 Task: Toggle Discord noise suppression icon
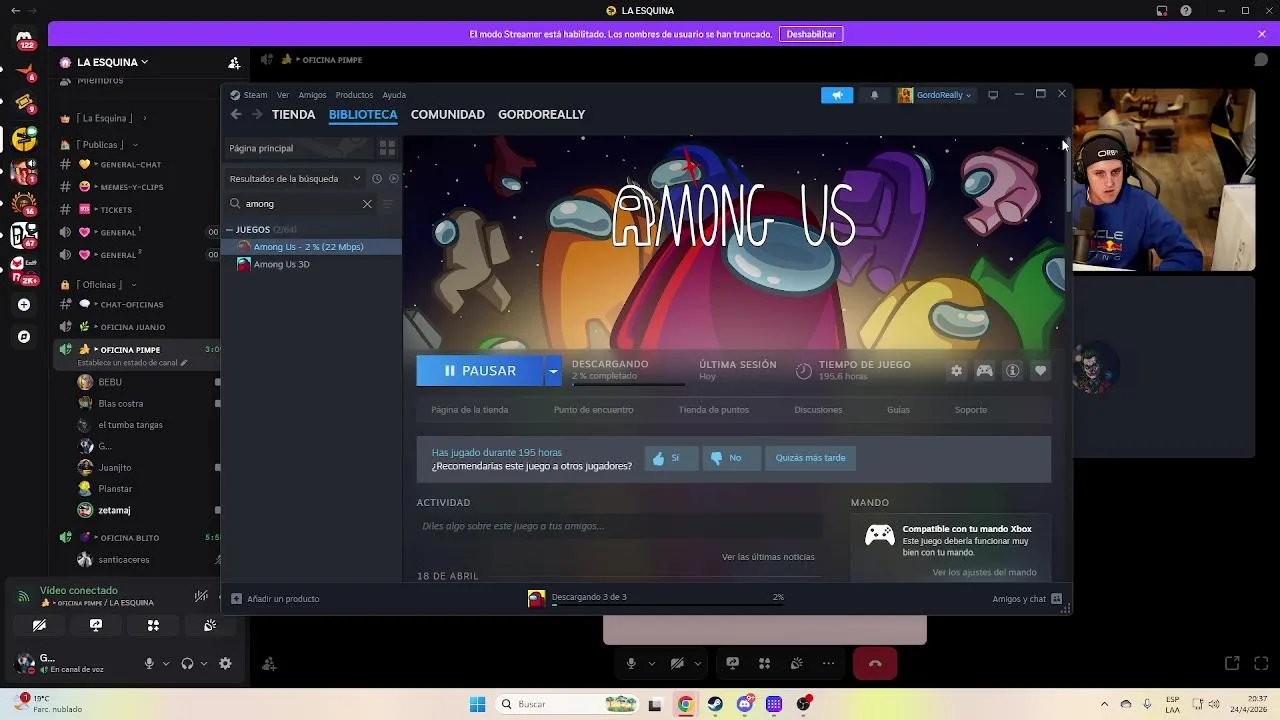201,596
